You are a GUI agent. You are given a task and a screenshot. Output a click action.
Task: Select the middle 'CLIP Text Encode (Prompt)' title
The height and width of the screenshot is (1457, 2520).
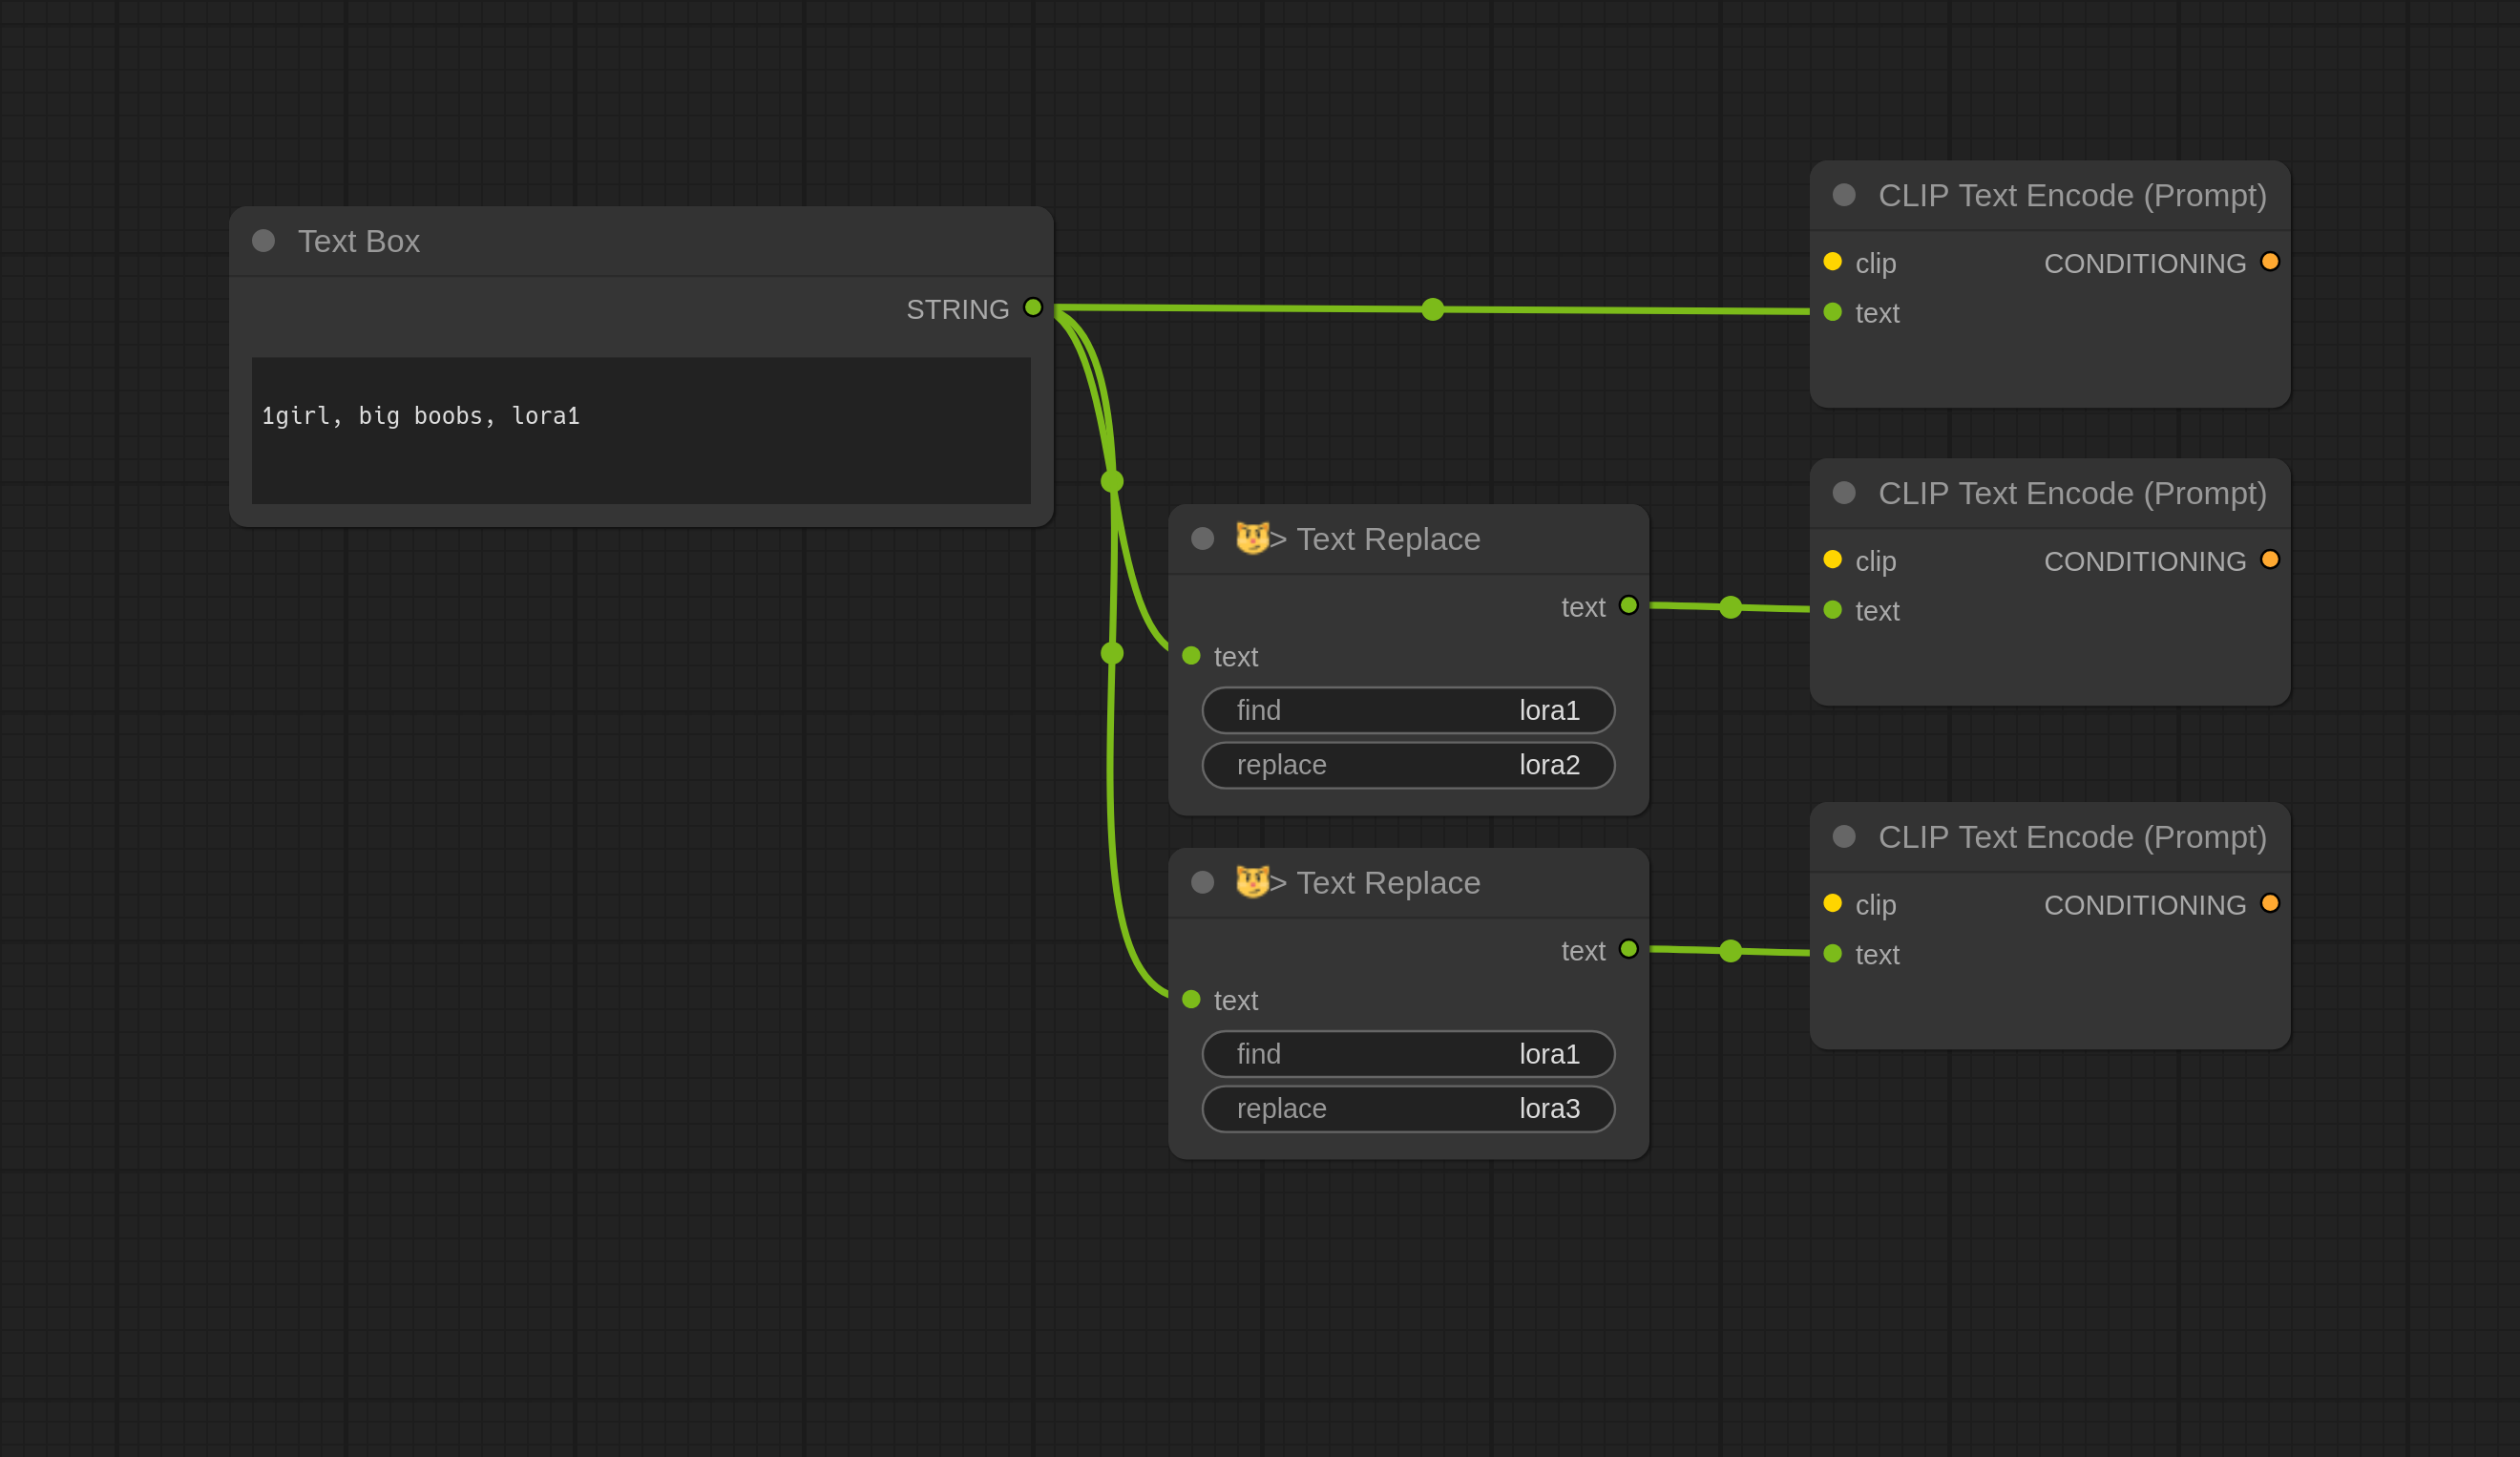(x=2072, y=493)
